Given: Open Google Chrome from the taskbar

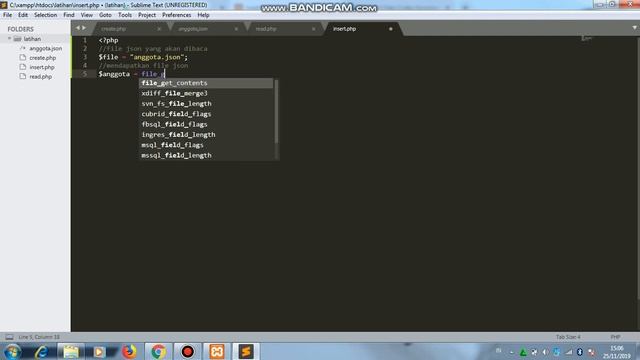Looking at the screenshot, I should [x=158, y=351].
